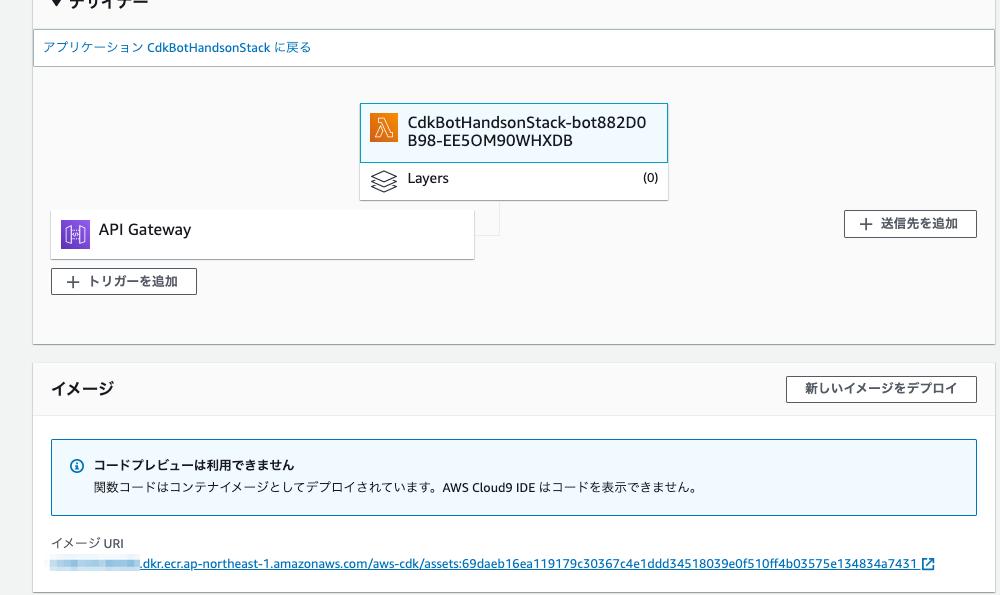
Task: Open the Layers row
Action: click(x=514, y=181)
